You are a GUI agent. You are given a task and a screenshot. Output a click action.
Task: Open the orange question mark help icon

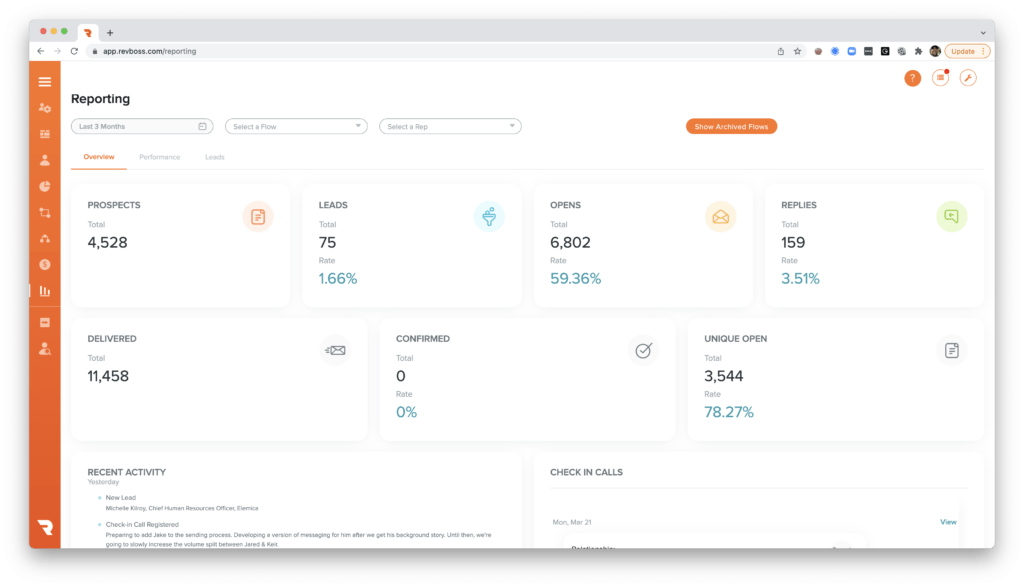[x=912, y=78]
